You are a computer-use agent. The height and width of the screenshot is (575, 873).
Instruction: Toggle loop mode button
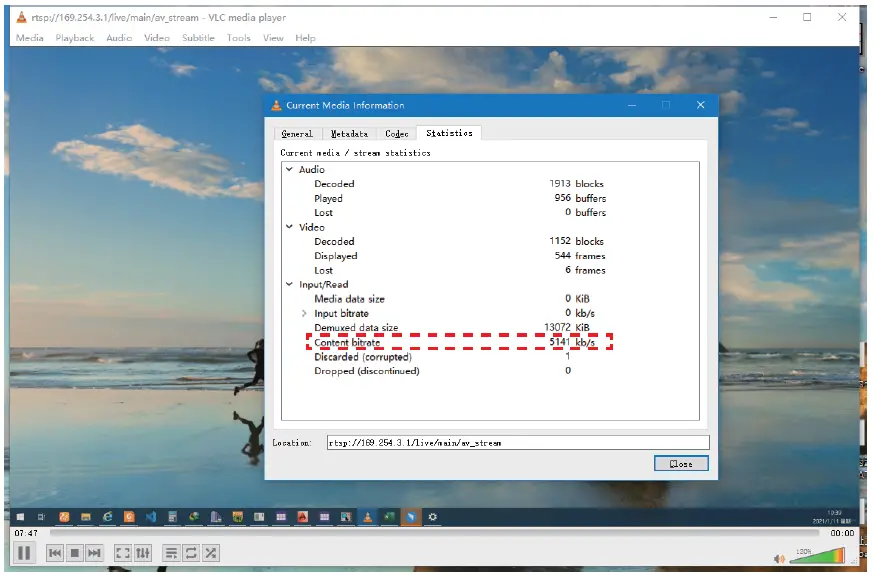point(191,553)
